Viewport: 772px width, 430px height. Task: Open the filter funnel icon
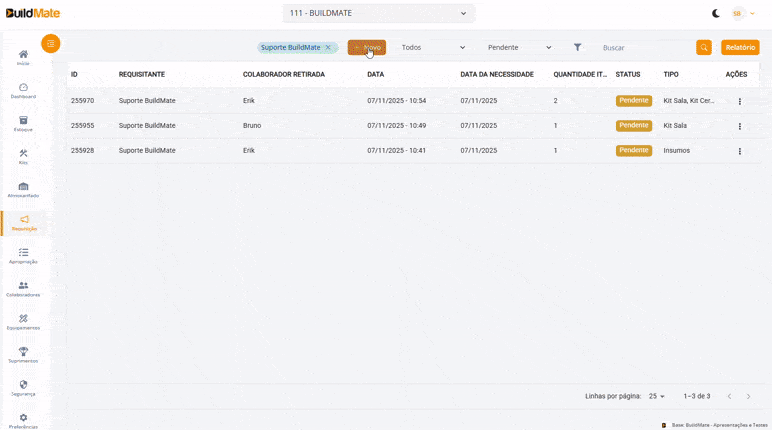pos(577,48)
